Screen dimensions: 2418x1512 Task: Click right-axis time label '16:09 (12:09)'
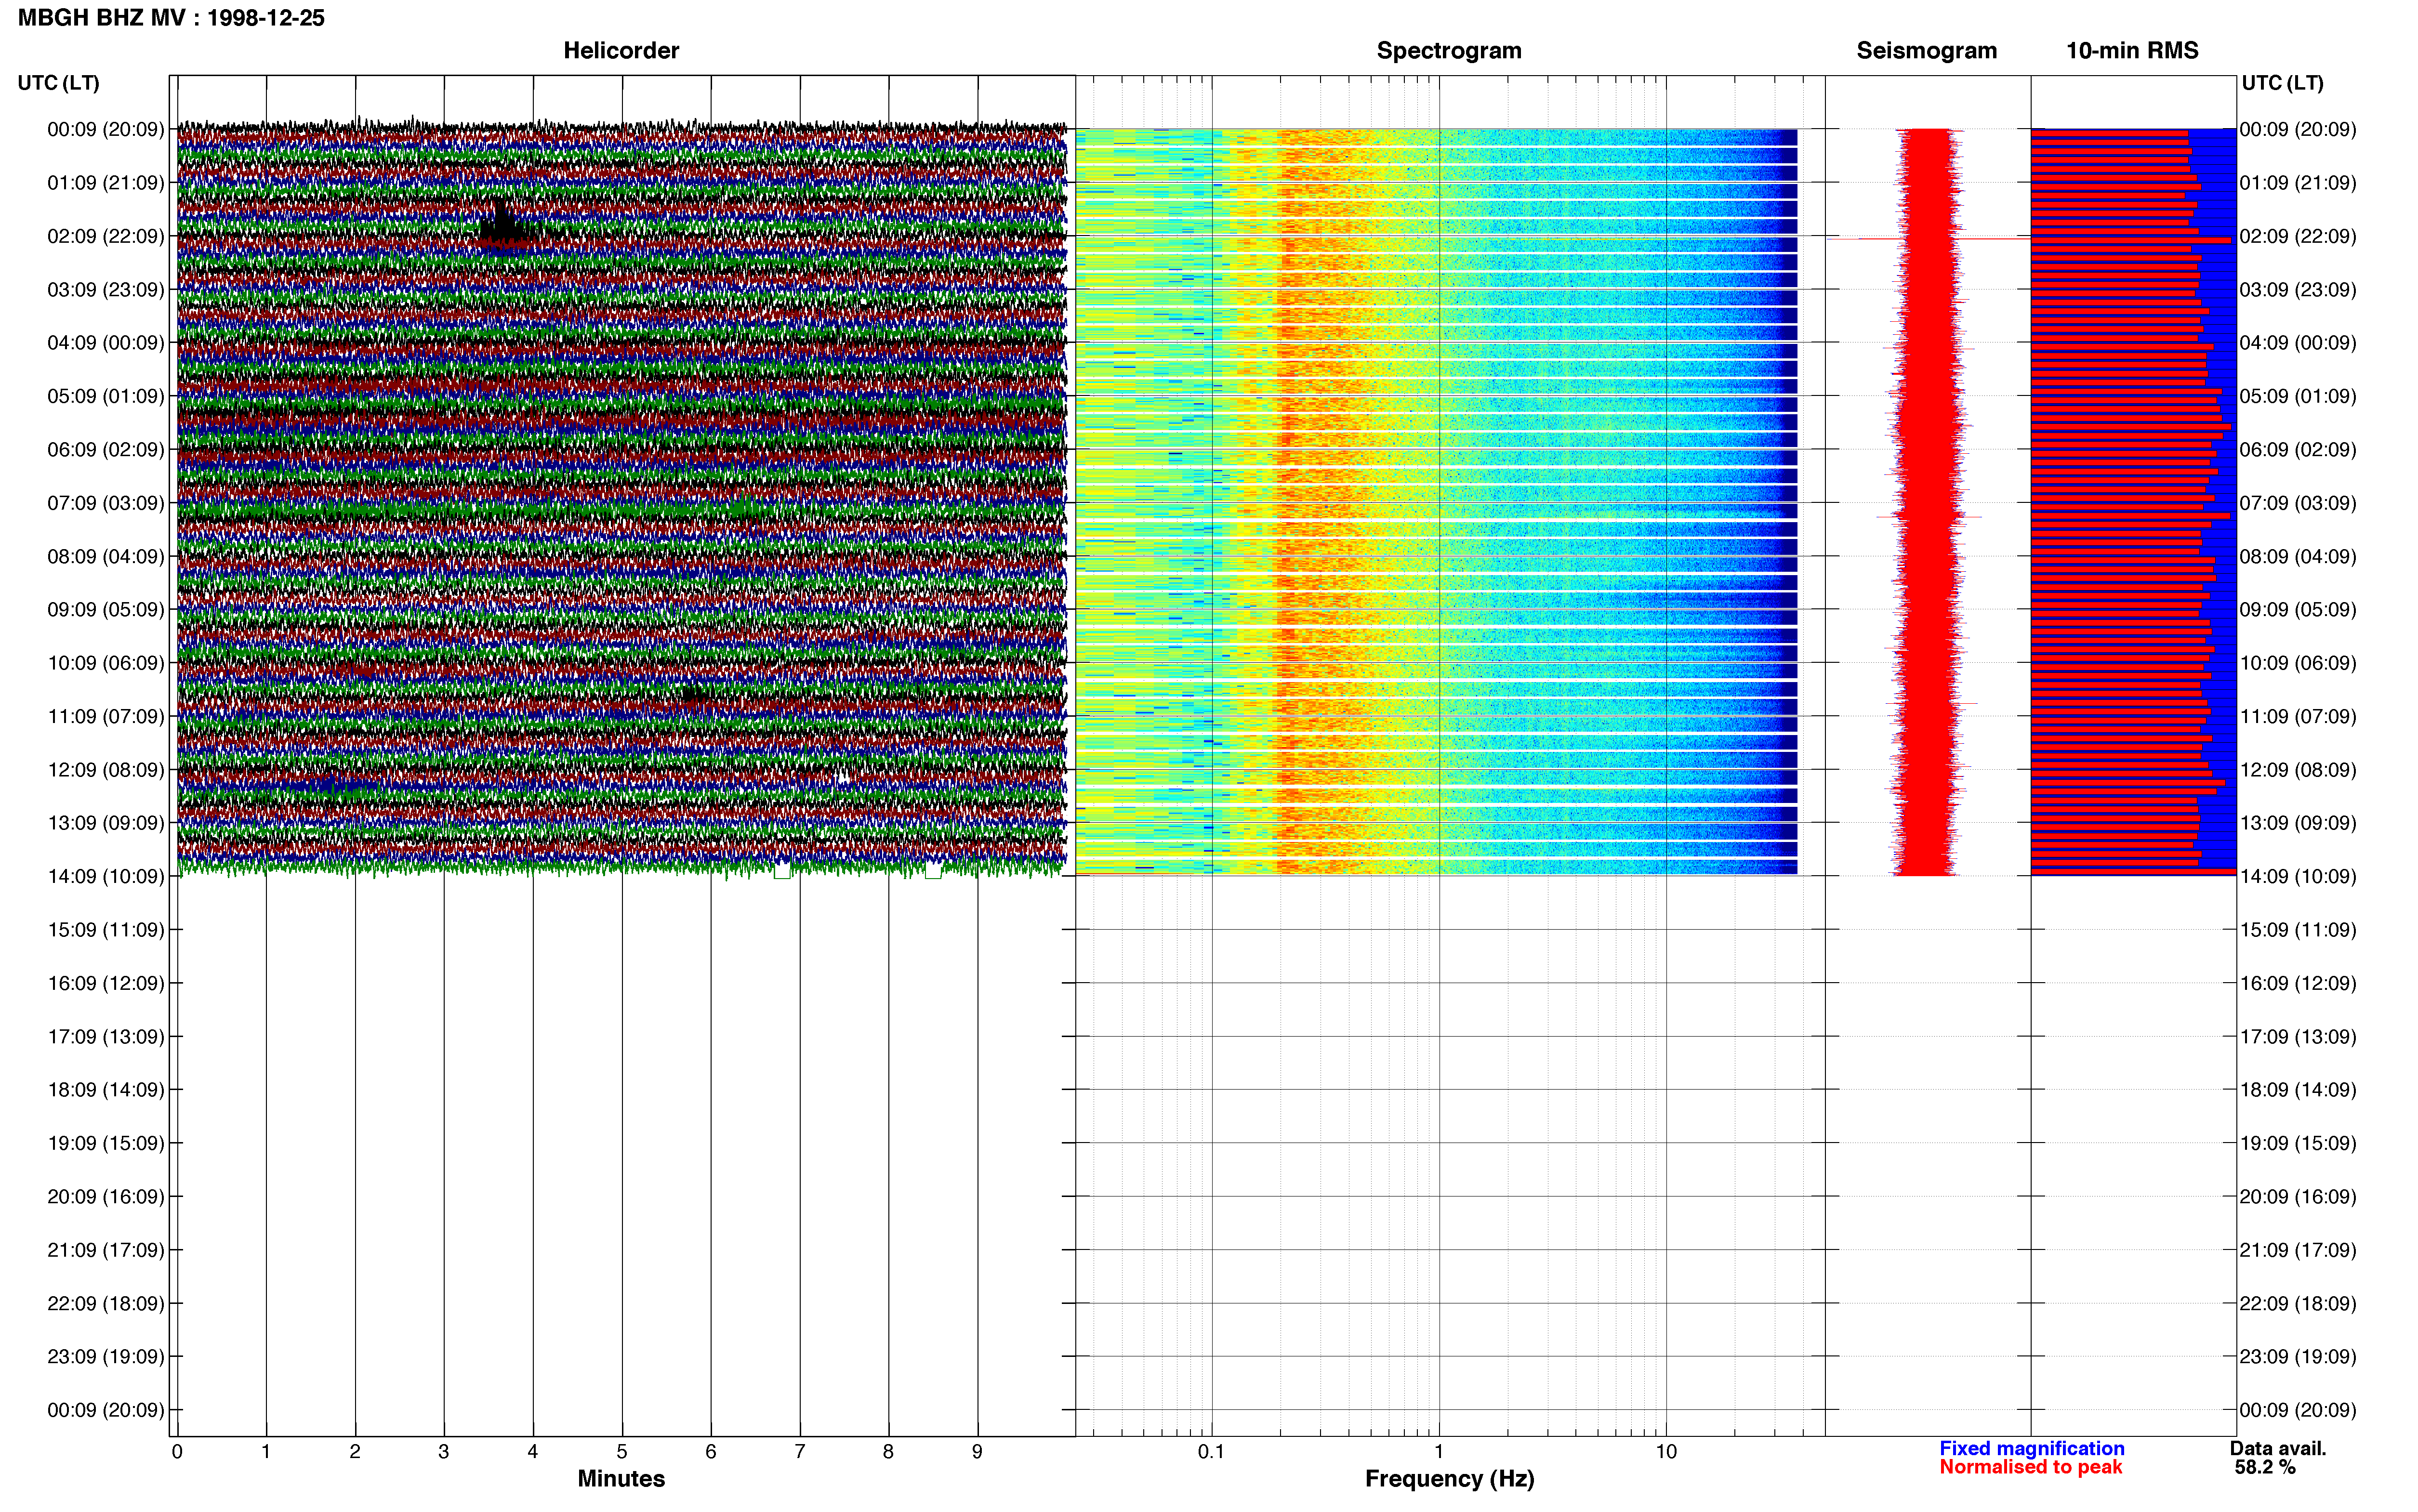(x=2298, y=983)
